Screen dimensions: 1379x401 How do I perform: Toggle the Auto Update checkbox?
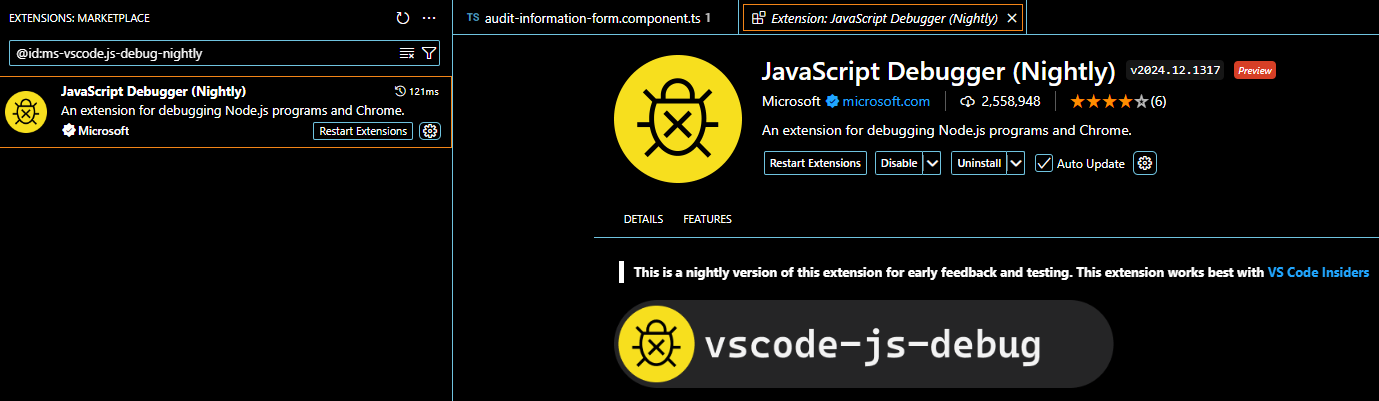coord(1043,163)
